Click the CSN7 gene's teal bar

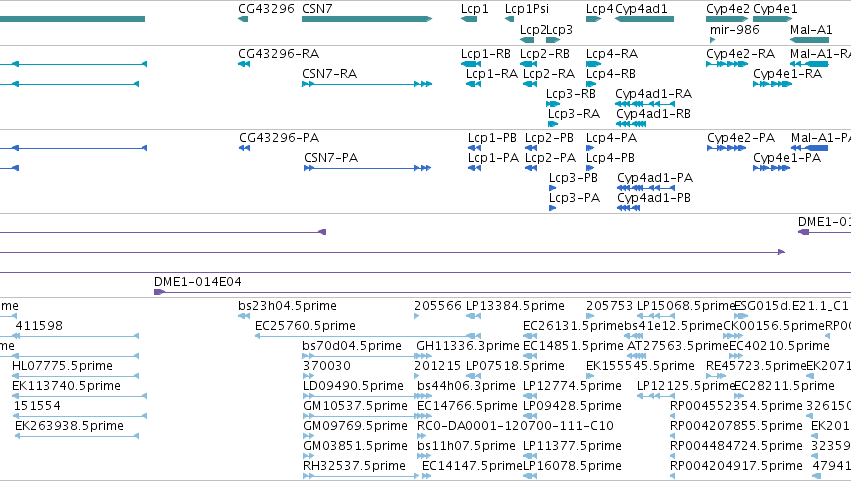click(367, 19)
